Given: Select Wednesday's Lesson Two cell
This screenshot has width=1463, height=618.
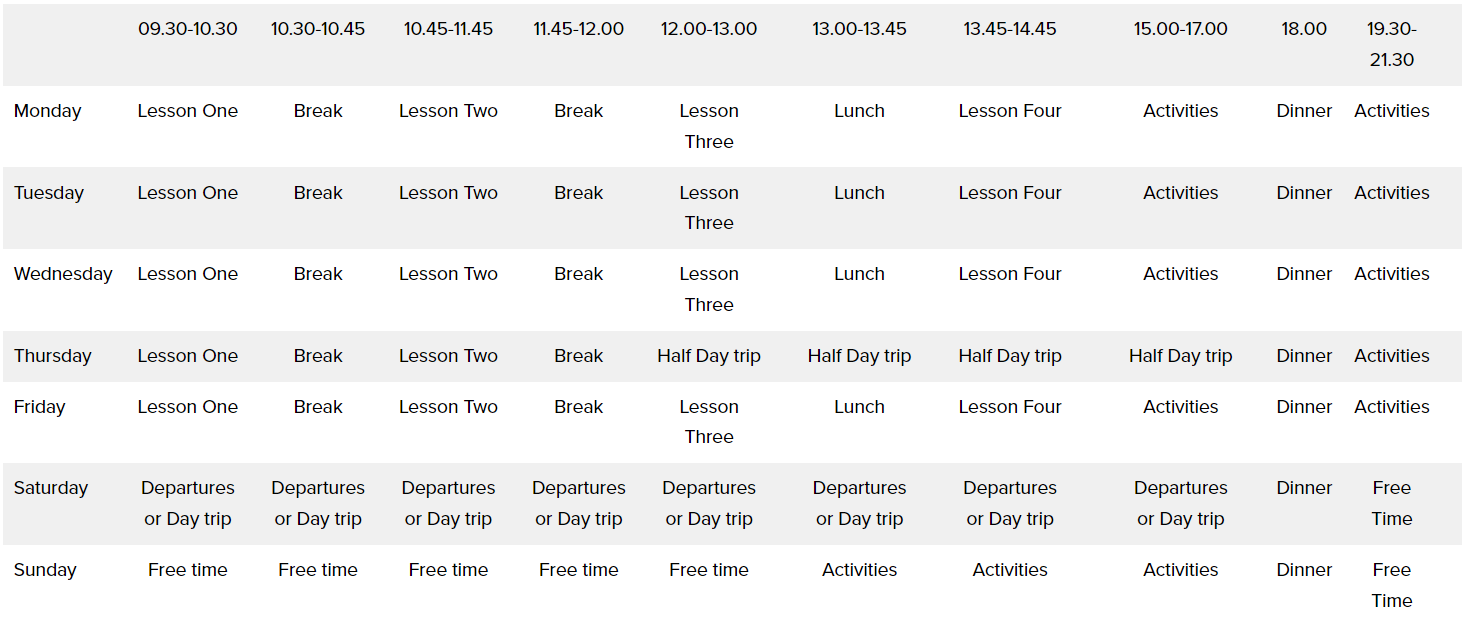Looking at the screenshot, I should pyautogui.click(x=448, y=274).
